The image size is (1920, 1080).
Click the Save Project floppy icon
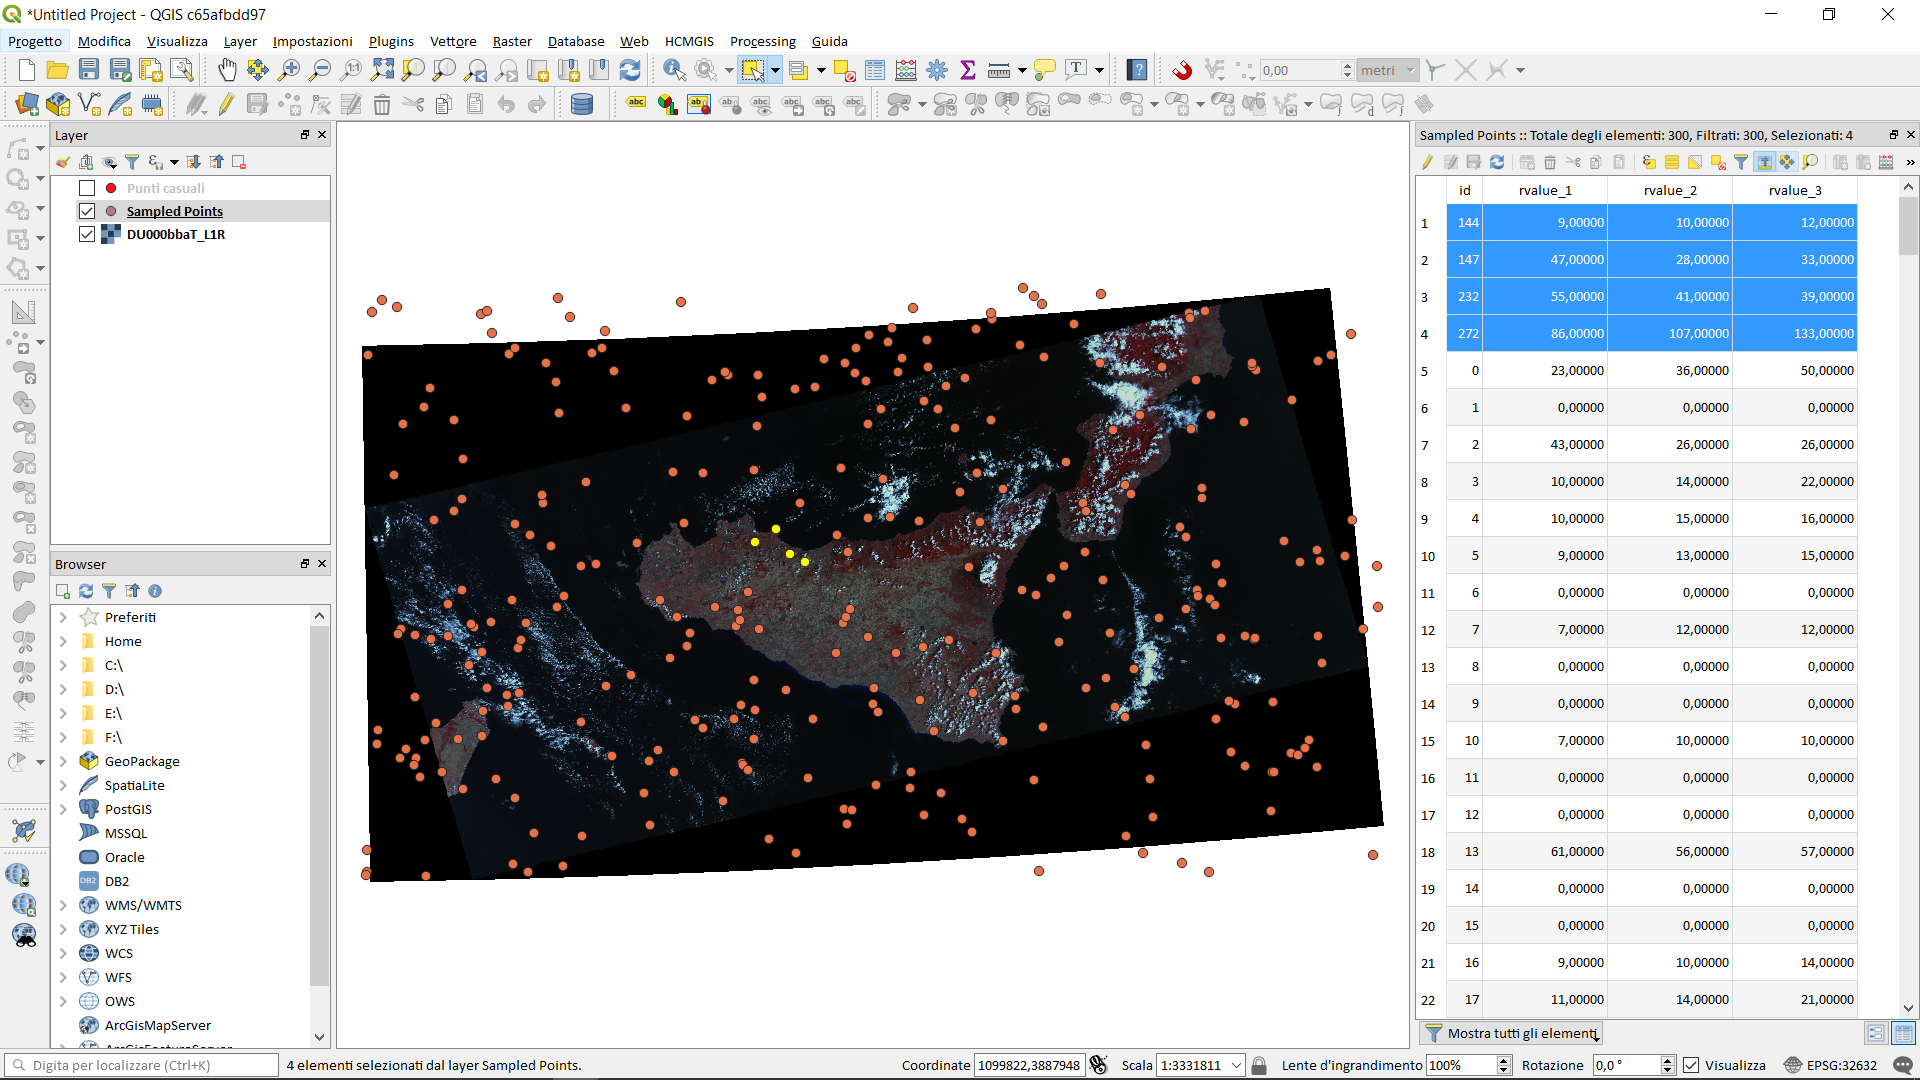89,70
